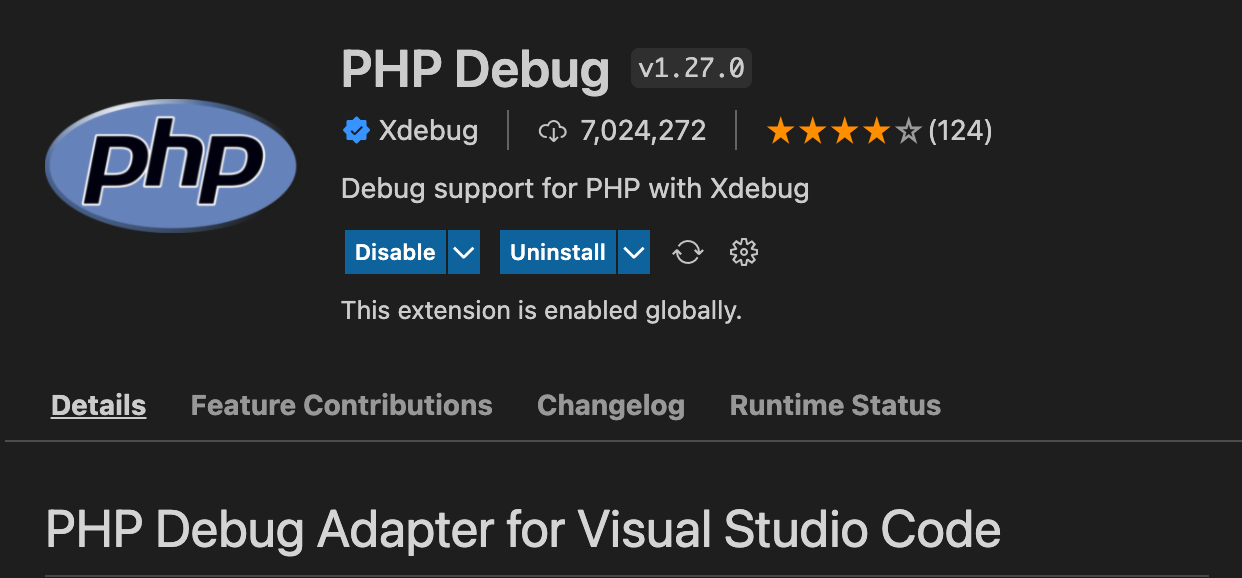
Task: Open the manage gear menu
Action: tap(744, 252)
